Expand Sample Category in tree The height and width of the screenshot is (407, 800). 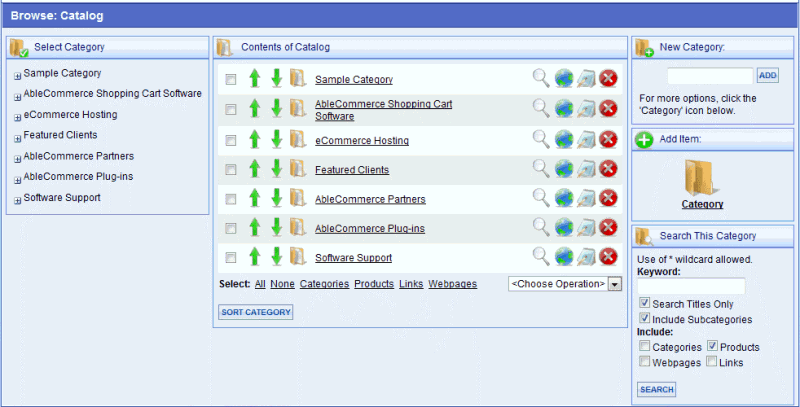[17, 76]
